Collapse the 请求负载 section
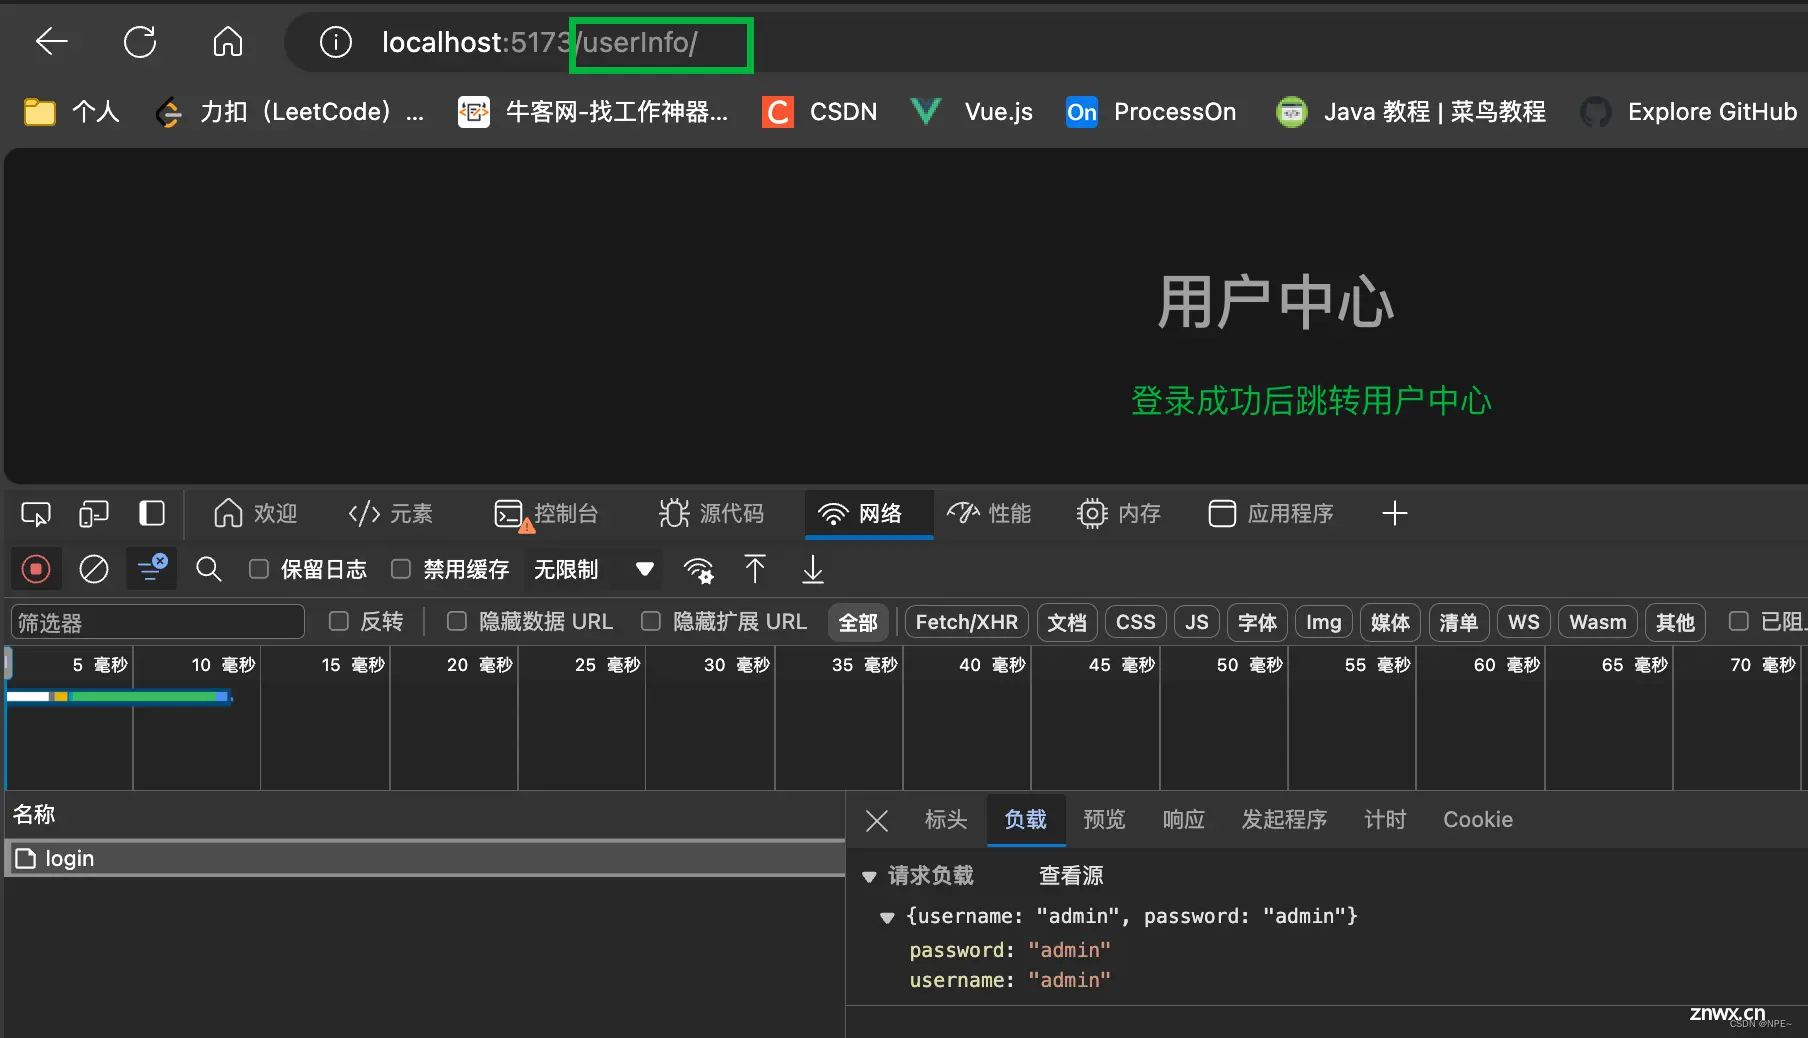The image size is (1808, 1038). [x=869, y=877]
